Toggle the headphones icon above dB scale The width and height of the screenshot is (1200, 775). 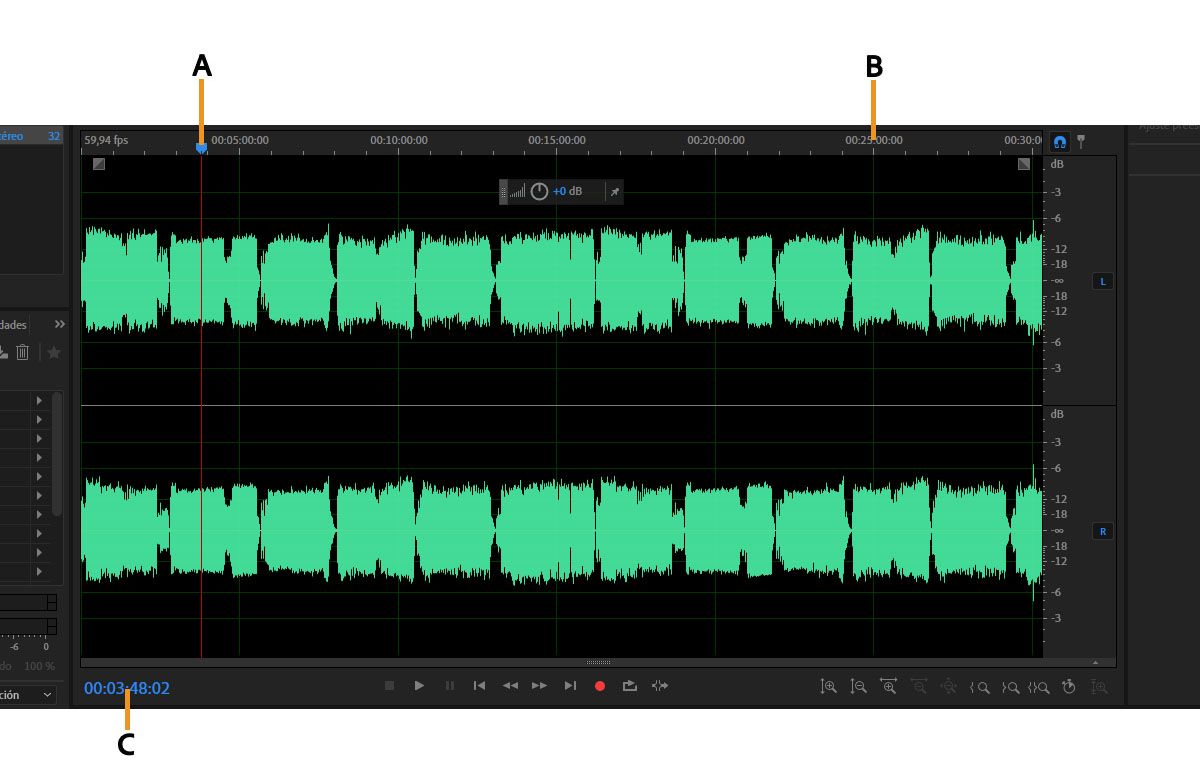(x=1059, y=142)
